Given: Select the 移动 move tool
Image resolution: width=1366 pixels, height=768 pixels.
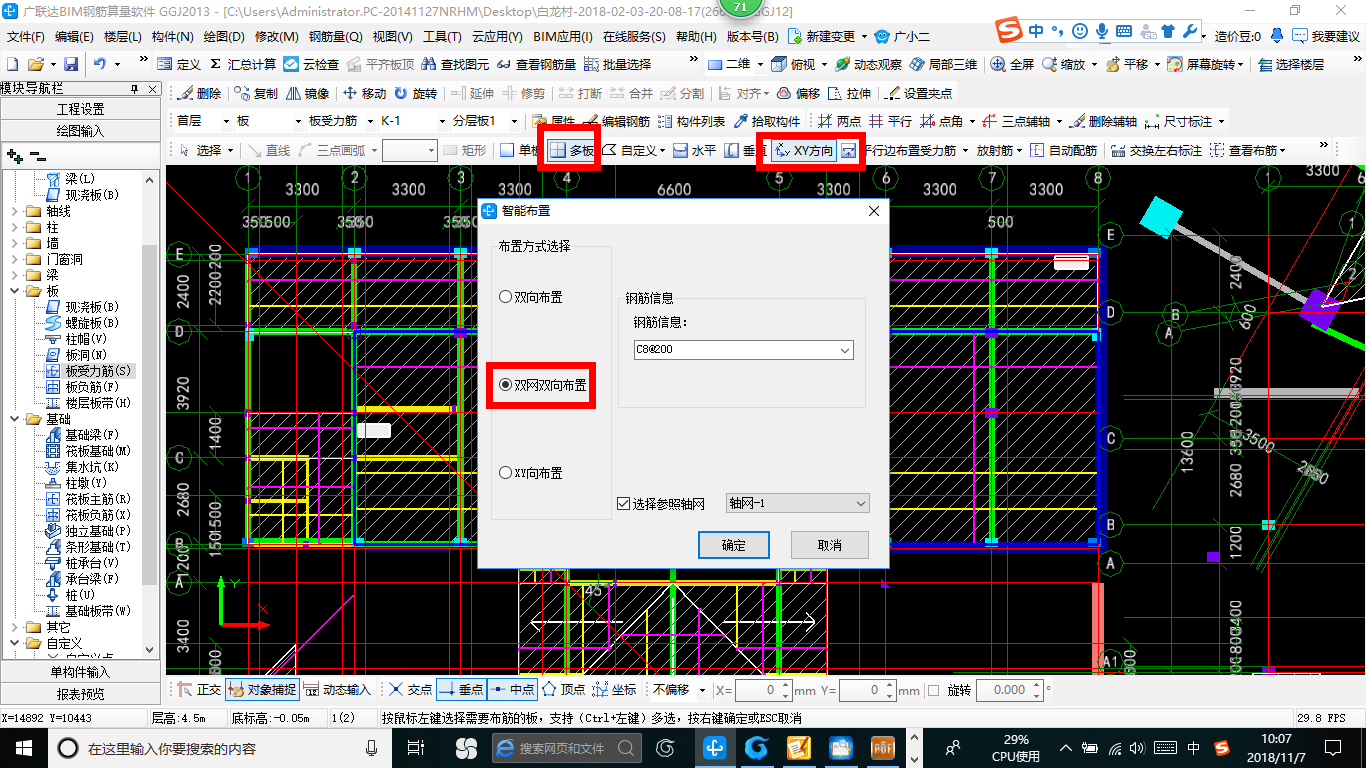Looking at the screenshot, I should 364,93.
